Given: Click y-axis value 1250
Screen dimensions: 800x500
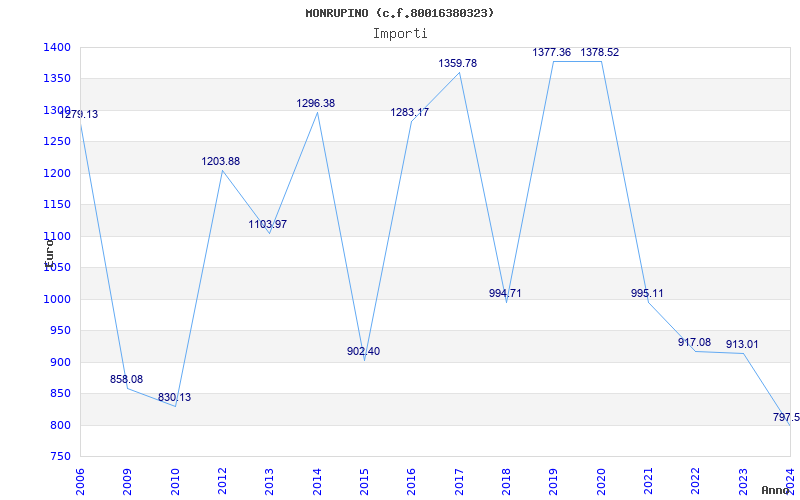Looking at the screenshot, I should 57,142.
